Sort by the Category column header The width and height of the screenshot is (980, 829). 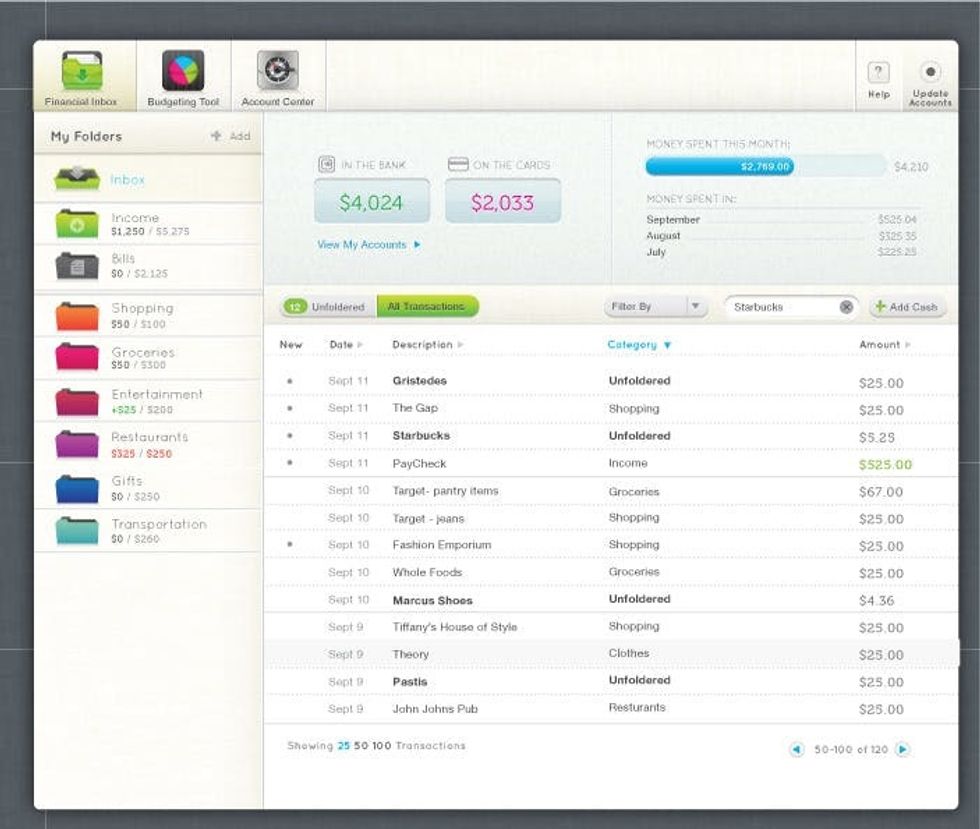click(x=639, y=345)
